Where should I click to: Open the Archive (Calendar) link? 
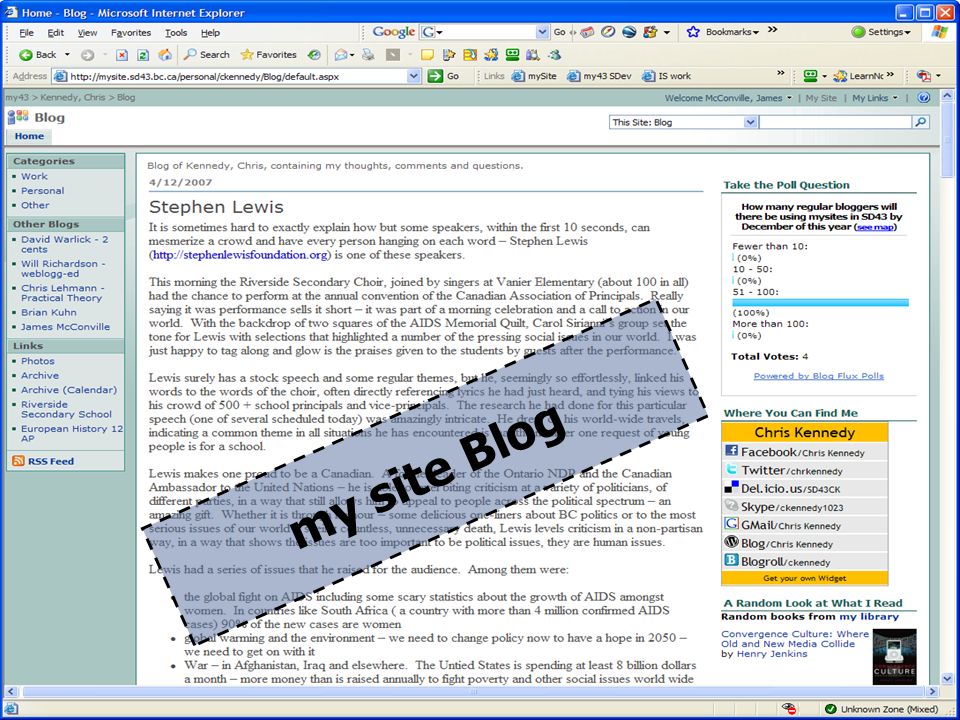pos(69,390)
